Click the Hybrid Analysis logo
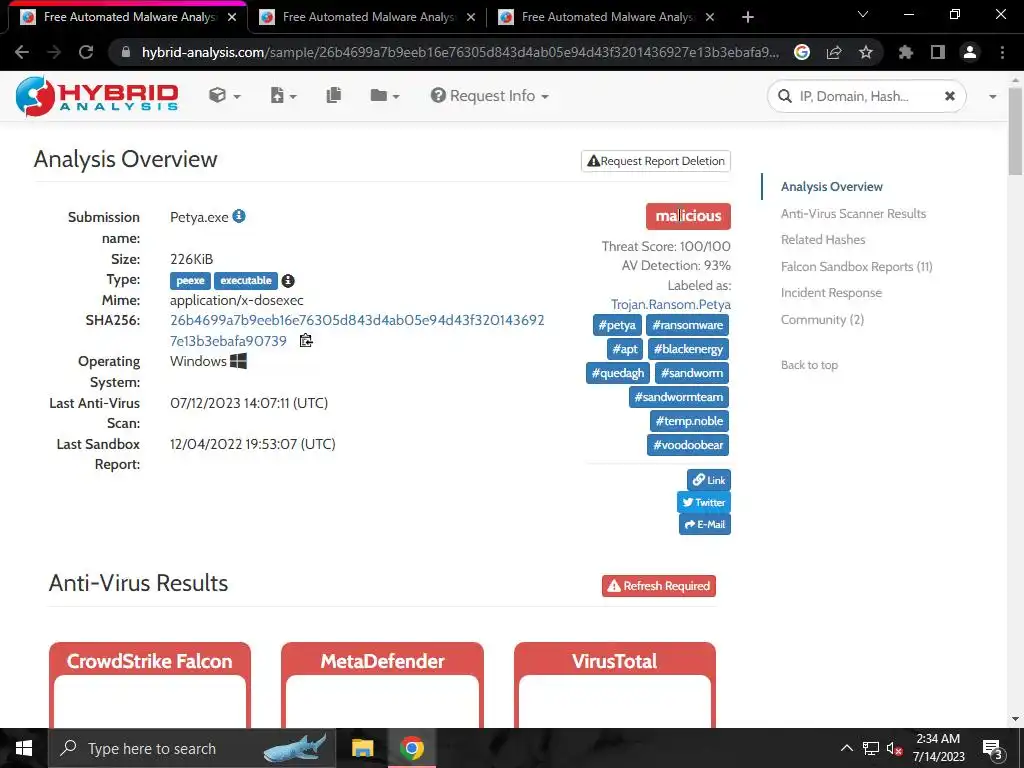Screen dimensions: 1024x768 click(x=97, y=96)
